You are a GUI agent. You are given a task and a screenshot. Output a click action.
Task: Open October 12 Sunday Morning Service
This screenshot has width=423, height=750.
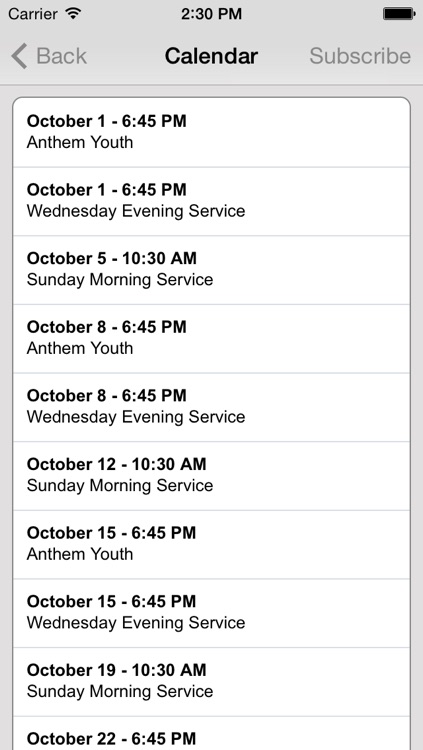click(x=212, y=476)
